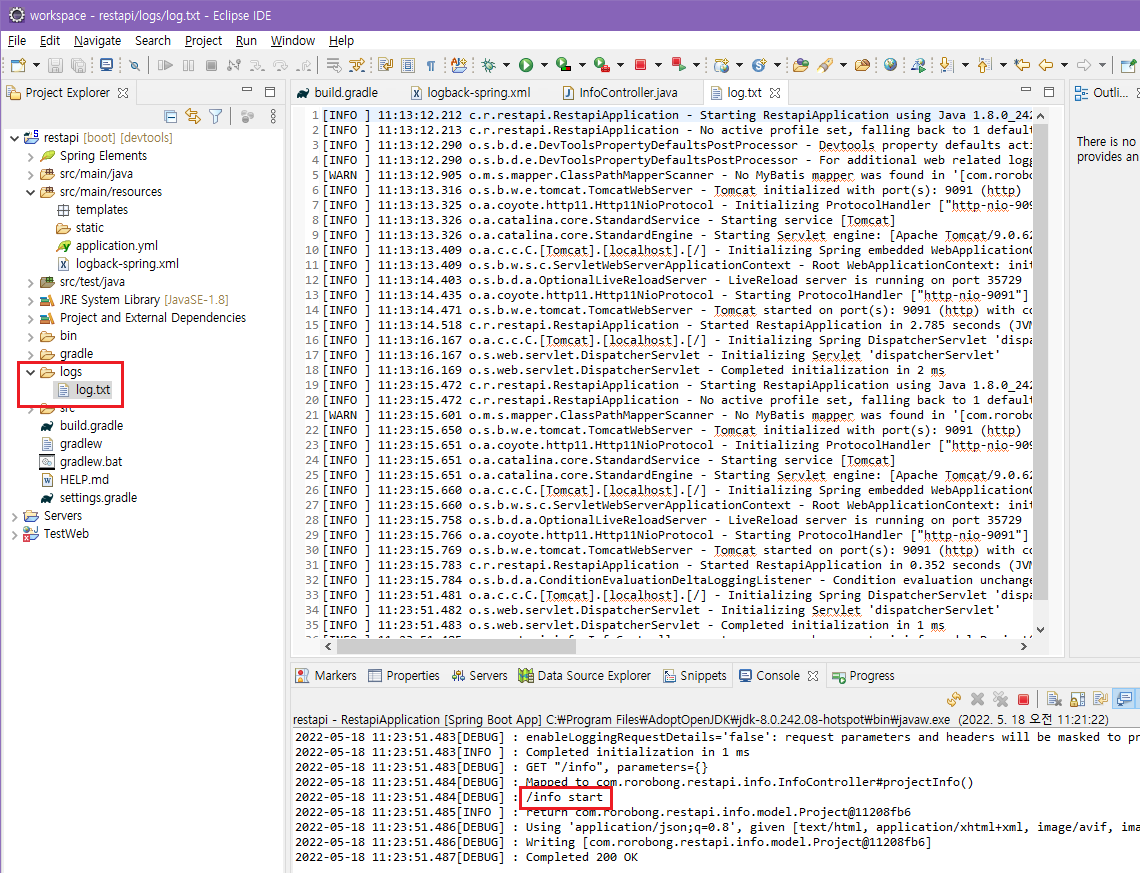Click the editor vertical scrollbar down arrow
Screen dimensions: 1140x873
coord(1040,629)
